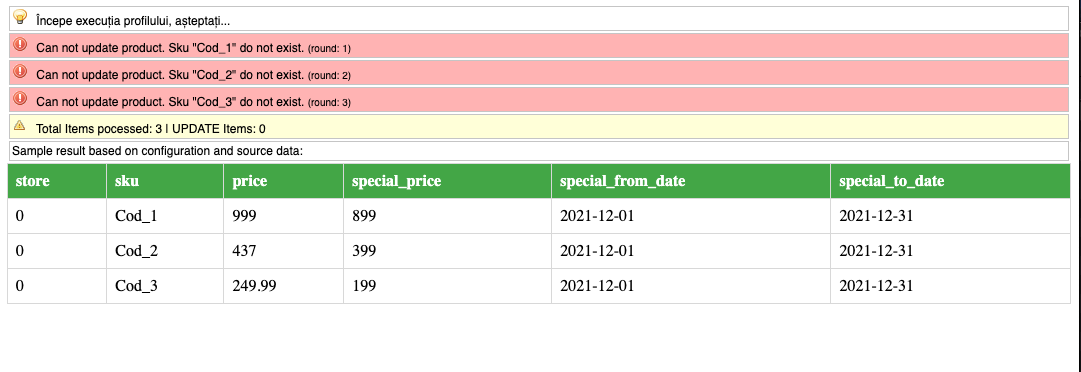This screenshot has width=1081, height=372.
Task: Select the Cod_2 sku cell
Action: coord(165,251)
